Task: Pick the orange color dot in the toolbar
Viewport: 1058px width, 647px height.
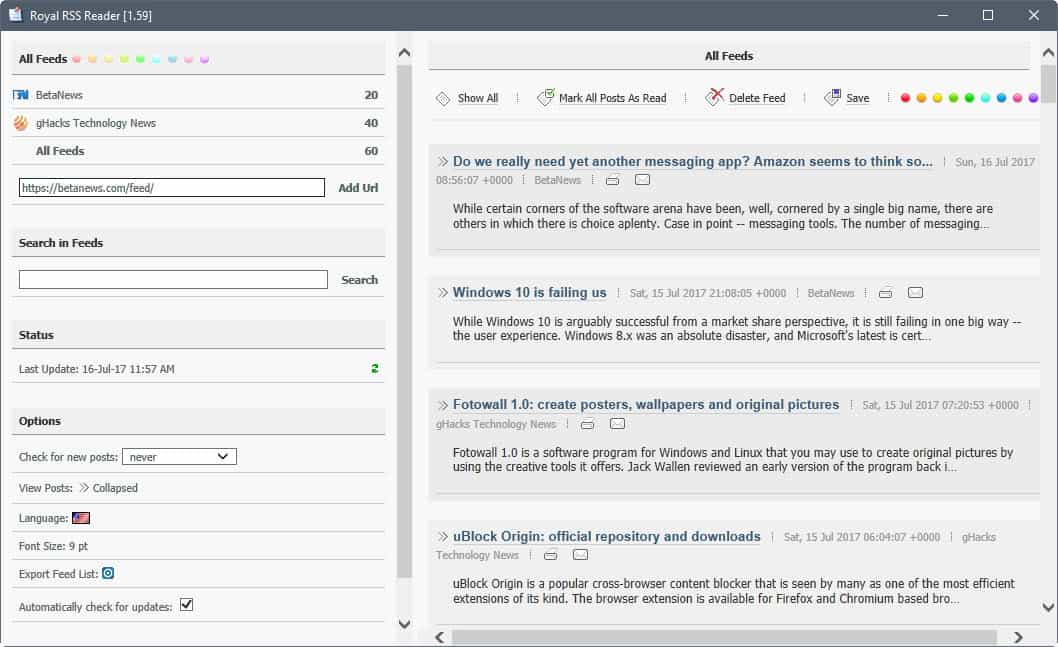Action: [x=922, y=99]
